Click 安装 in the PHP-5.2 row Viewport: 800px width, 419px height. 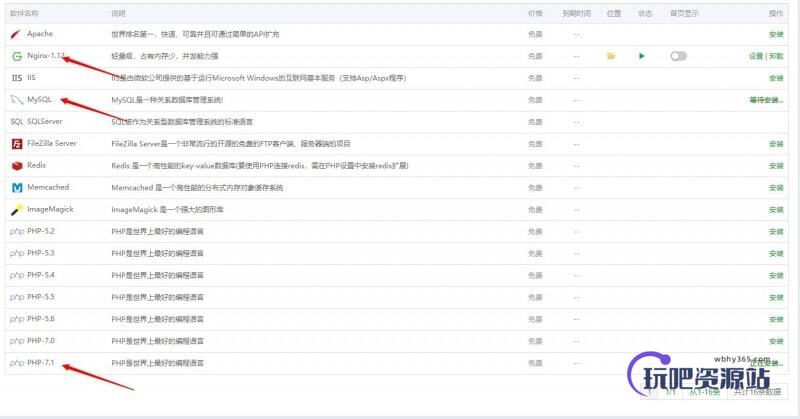coord(776,232)
